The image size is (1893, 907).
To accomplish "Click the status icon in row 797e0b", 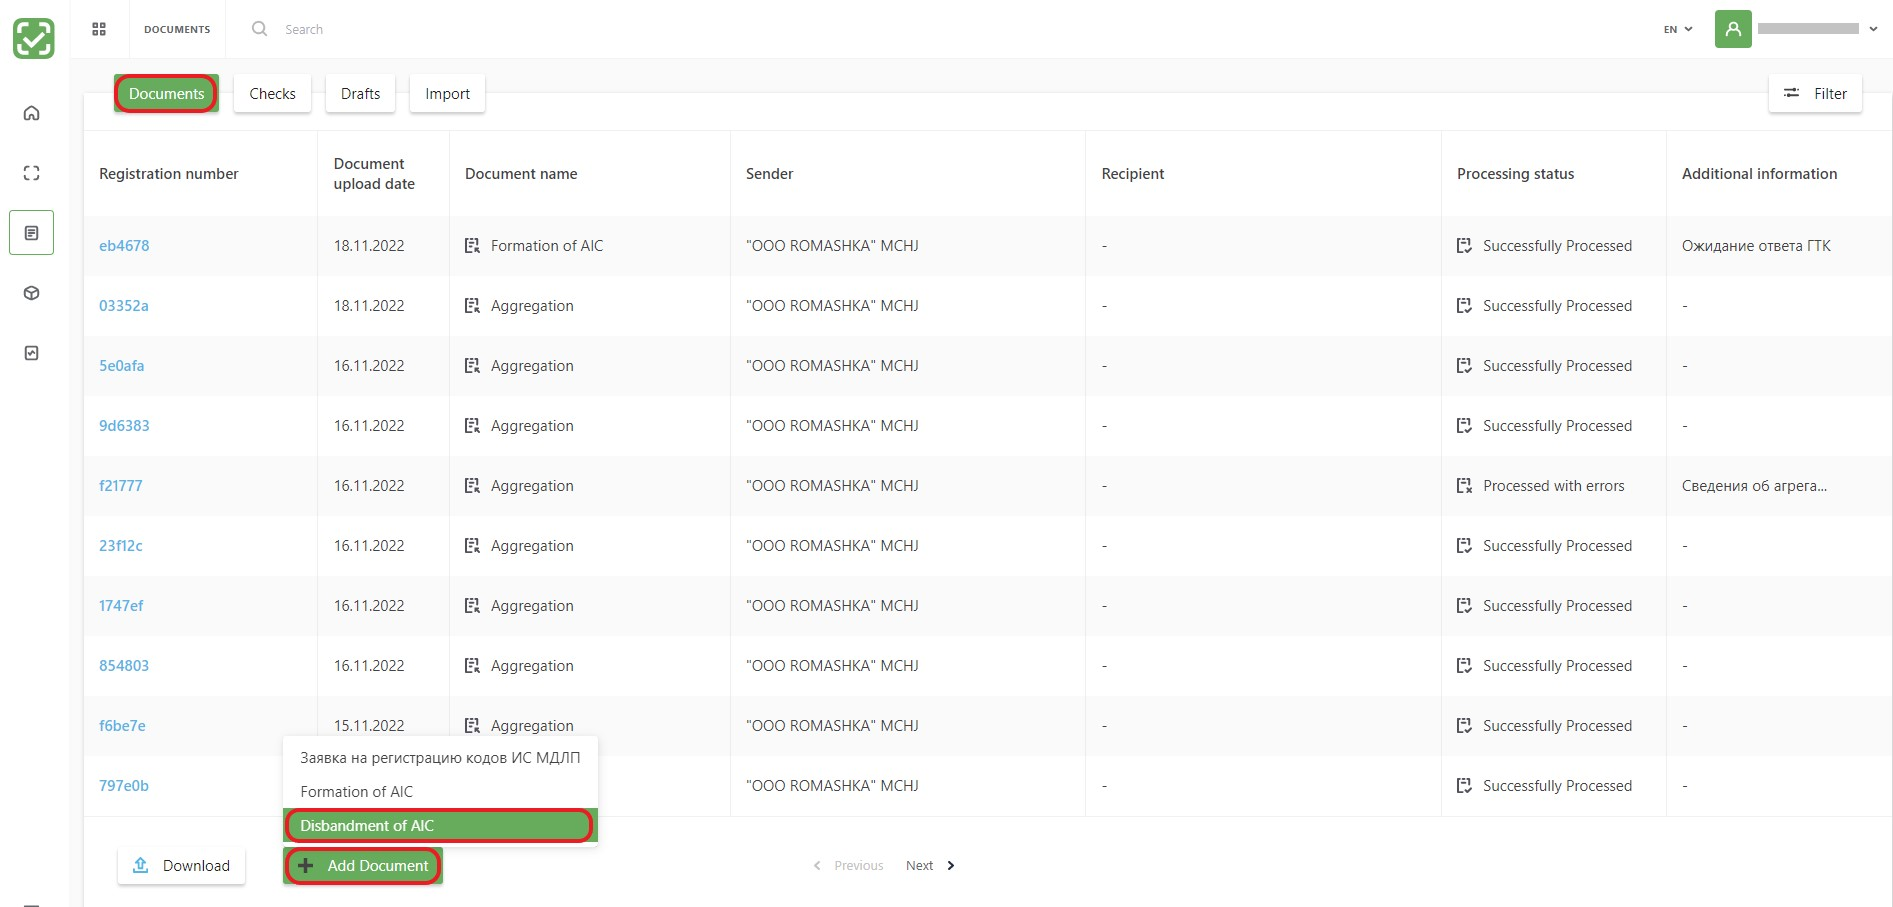I will 1465,786.
